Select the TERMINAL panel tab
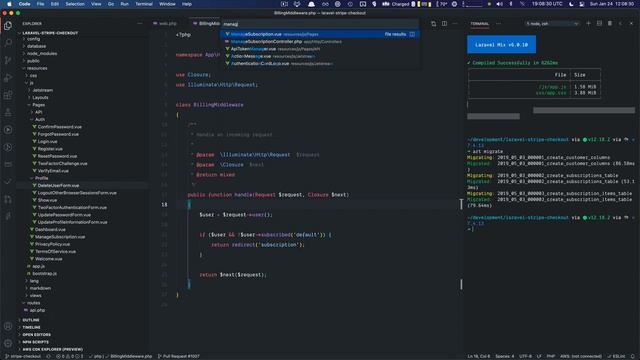This screenshot has height=360, width=640. [480, 24]
